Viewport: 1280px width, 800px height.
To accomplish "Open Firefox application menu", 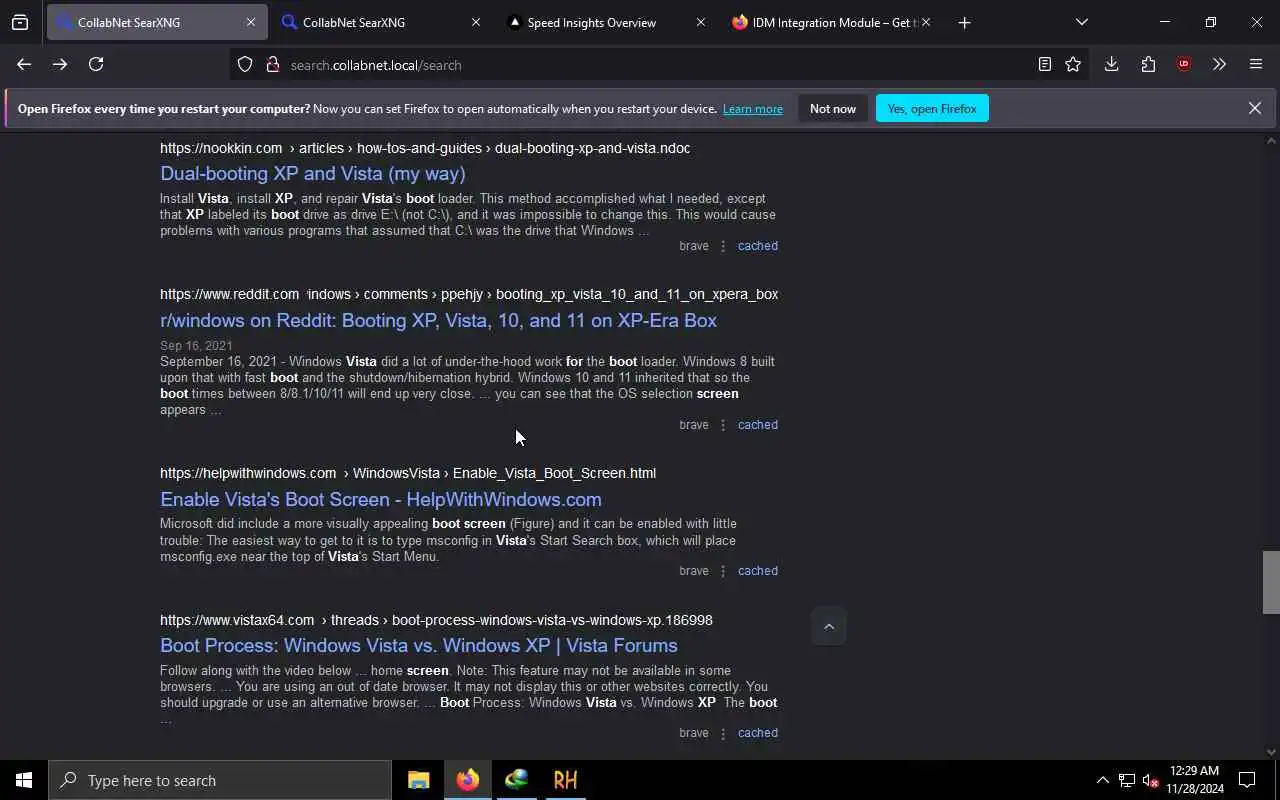I will tap(1256, 64).
